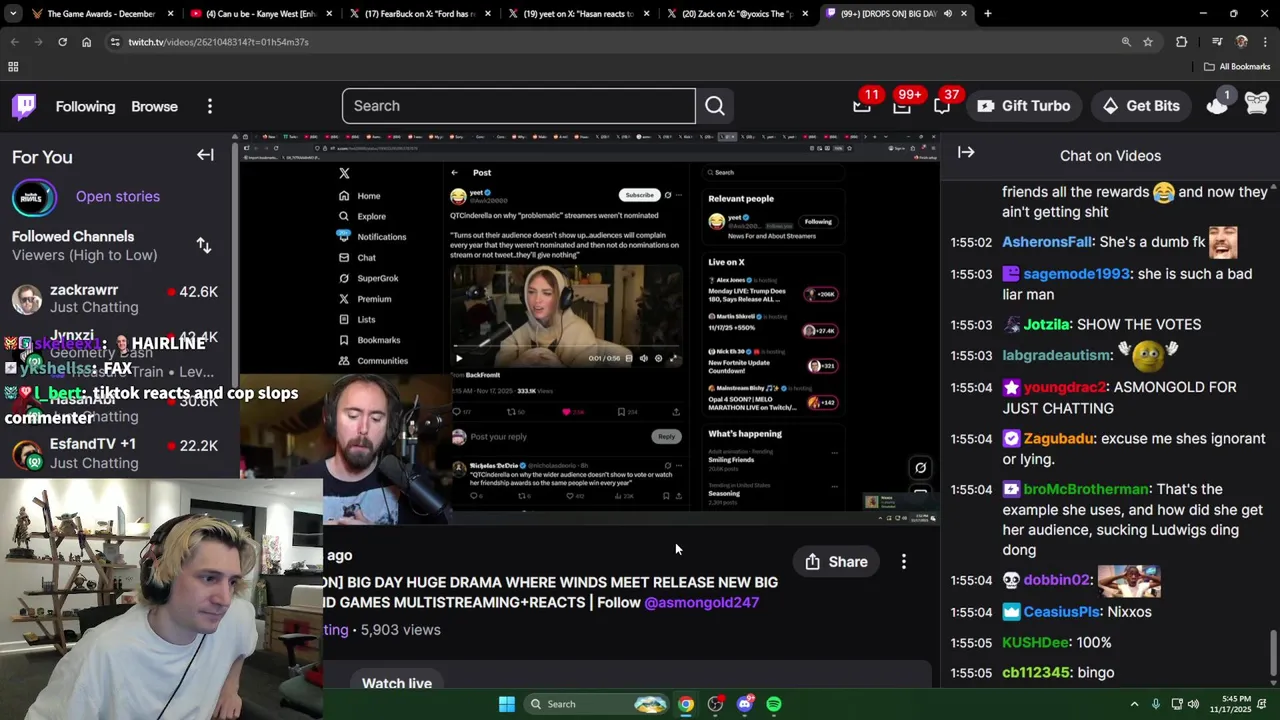The height and width of the screenshot is (720, 1280).
Task: Bookmark this page with the star icon
Action: 1148,42
